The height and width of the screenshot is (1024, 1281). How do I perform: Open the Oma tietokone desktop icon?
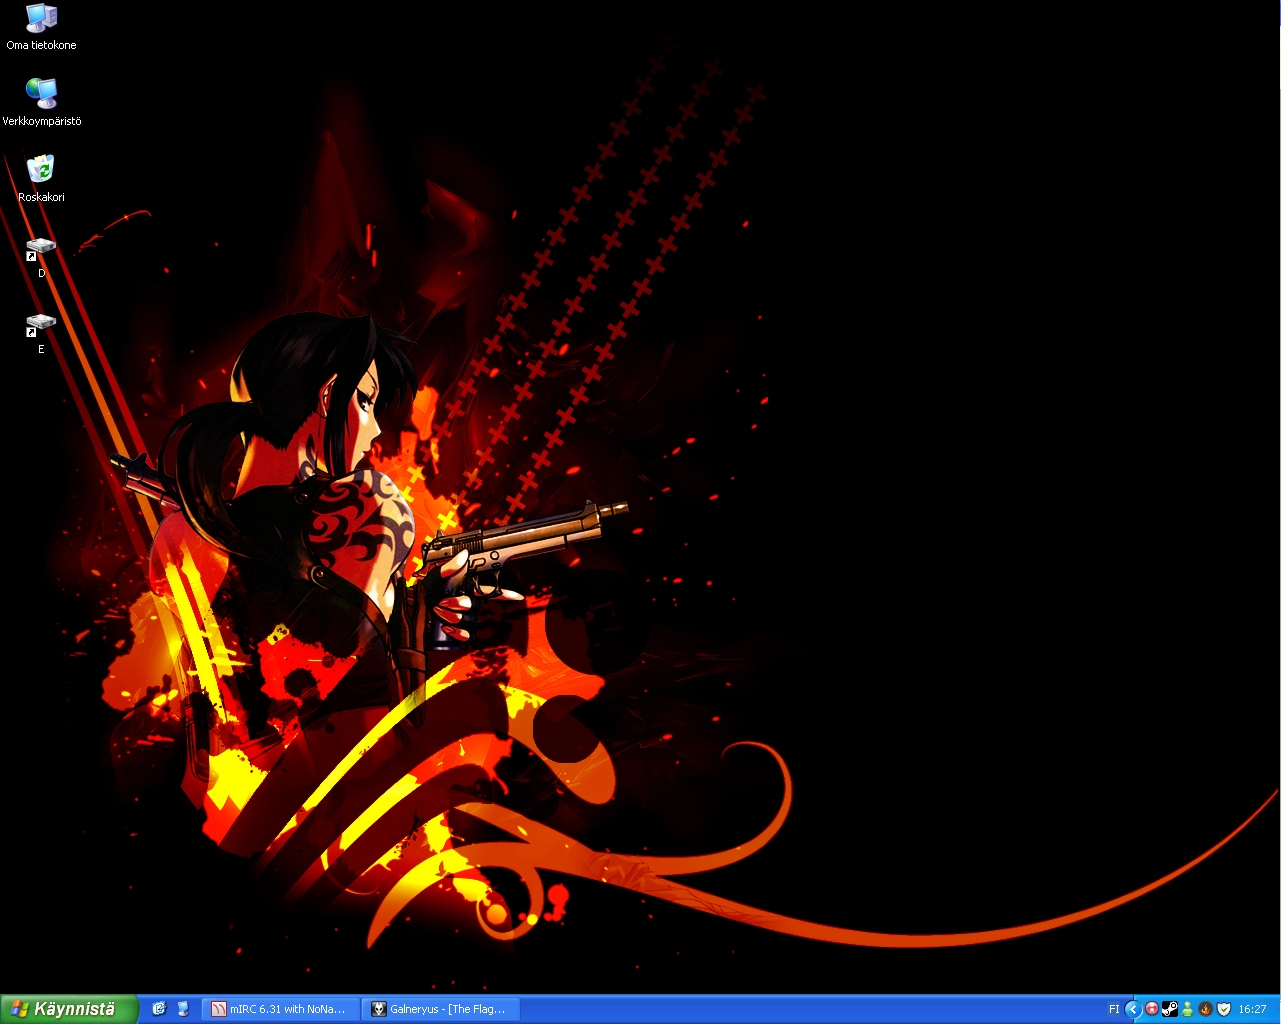tap(41, 27)
